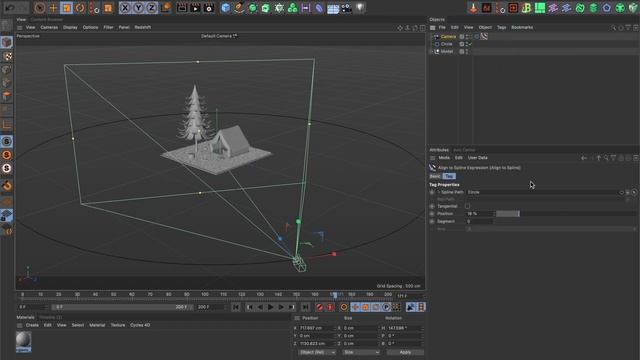The height and width of the screenshot is (360, 640).
Task: Open Attributes User Data menu
Action: 478,158
